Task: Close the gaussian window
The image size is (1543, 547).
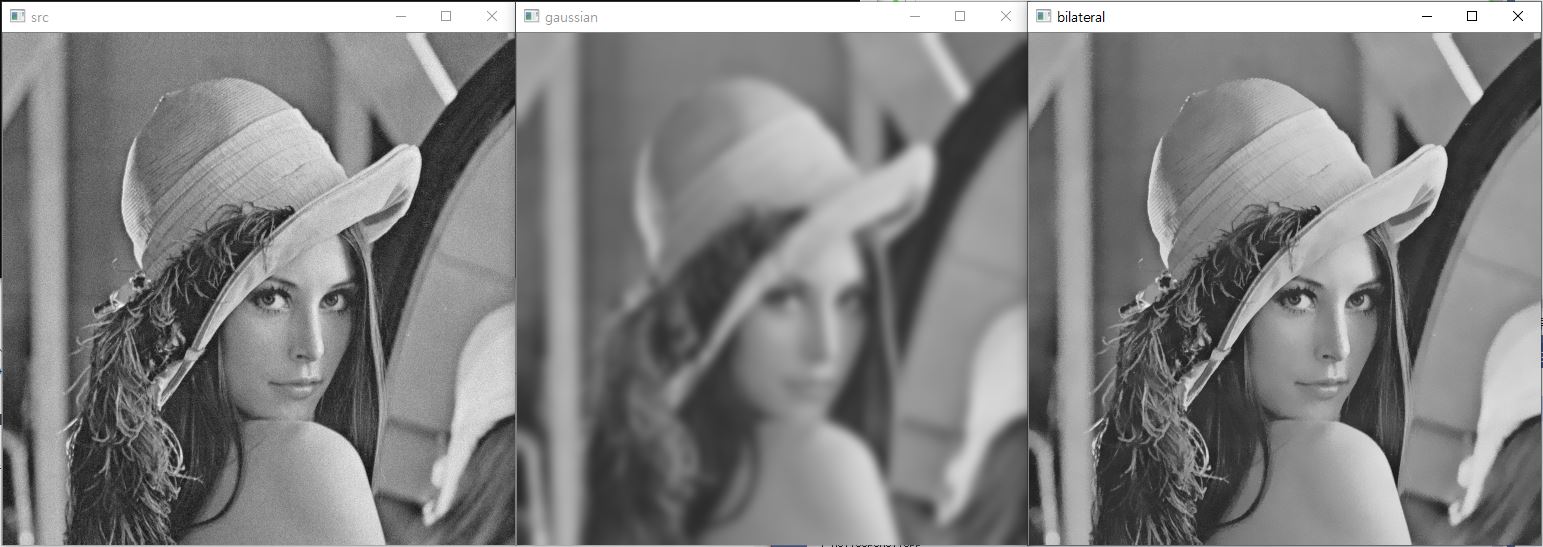Action: point(1005,17)
